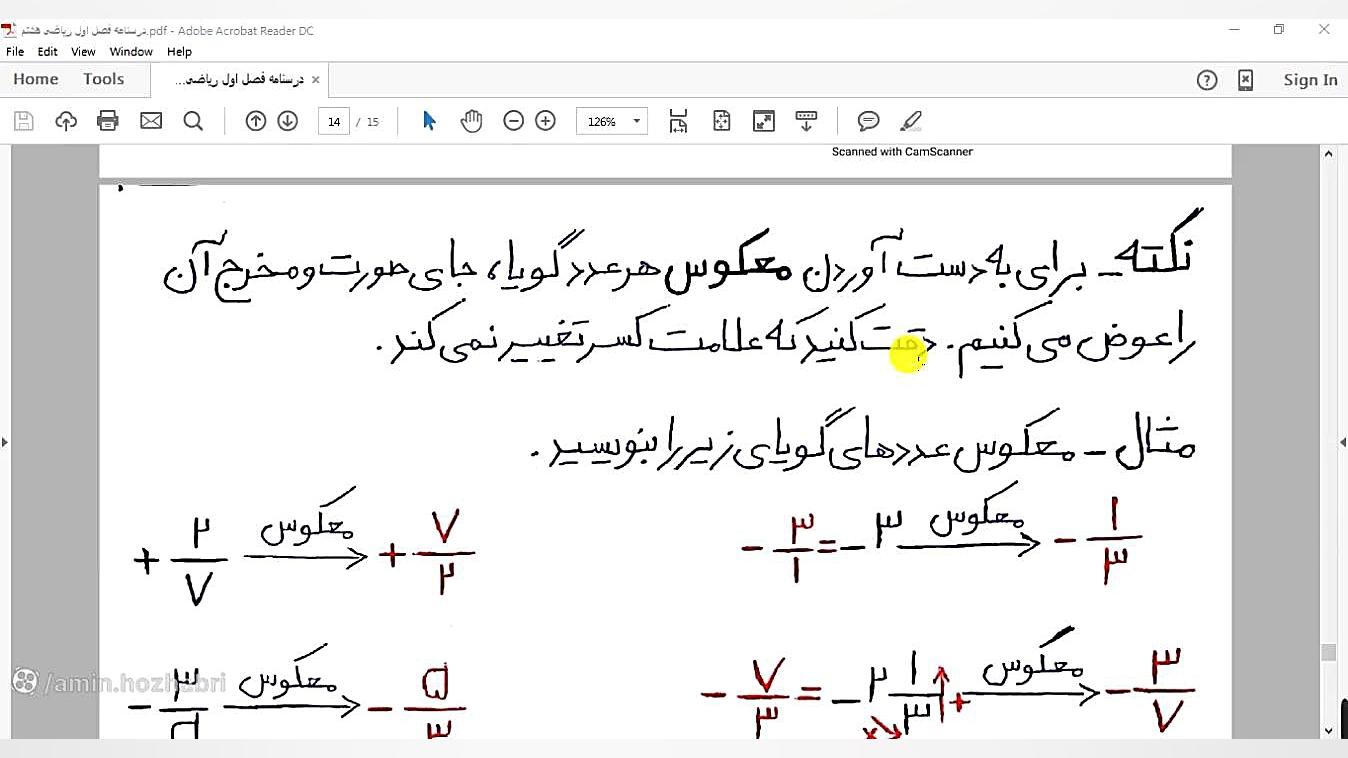The image size is (1348, 758).
Task: Click the Sign In button
Action: pyautogui.click(x=1310, y=80)
